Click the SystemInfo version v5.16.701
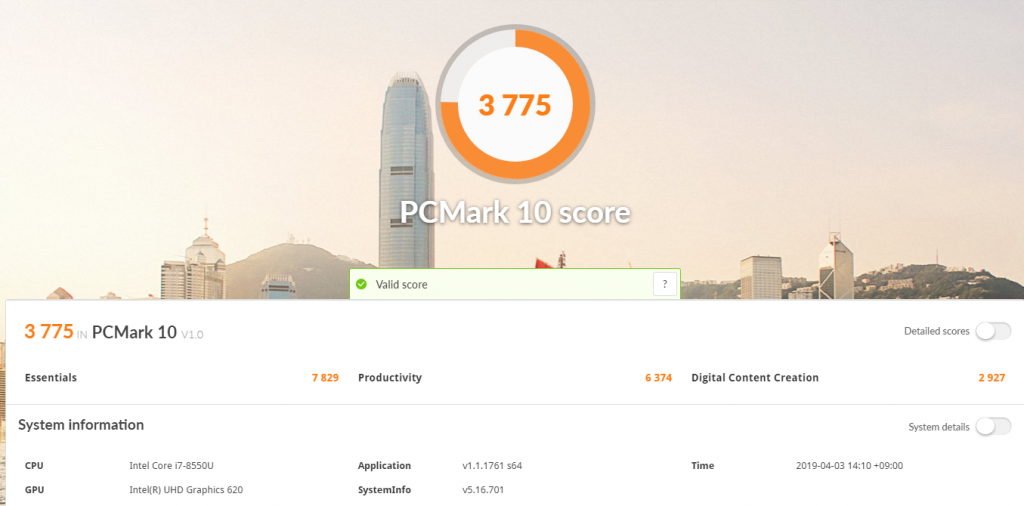Screen dimensions: 1024x506 pyautogui.click(x=483, y=490)
